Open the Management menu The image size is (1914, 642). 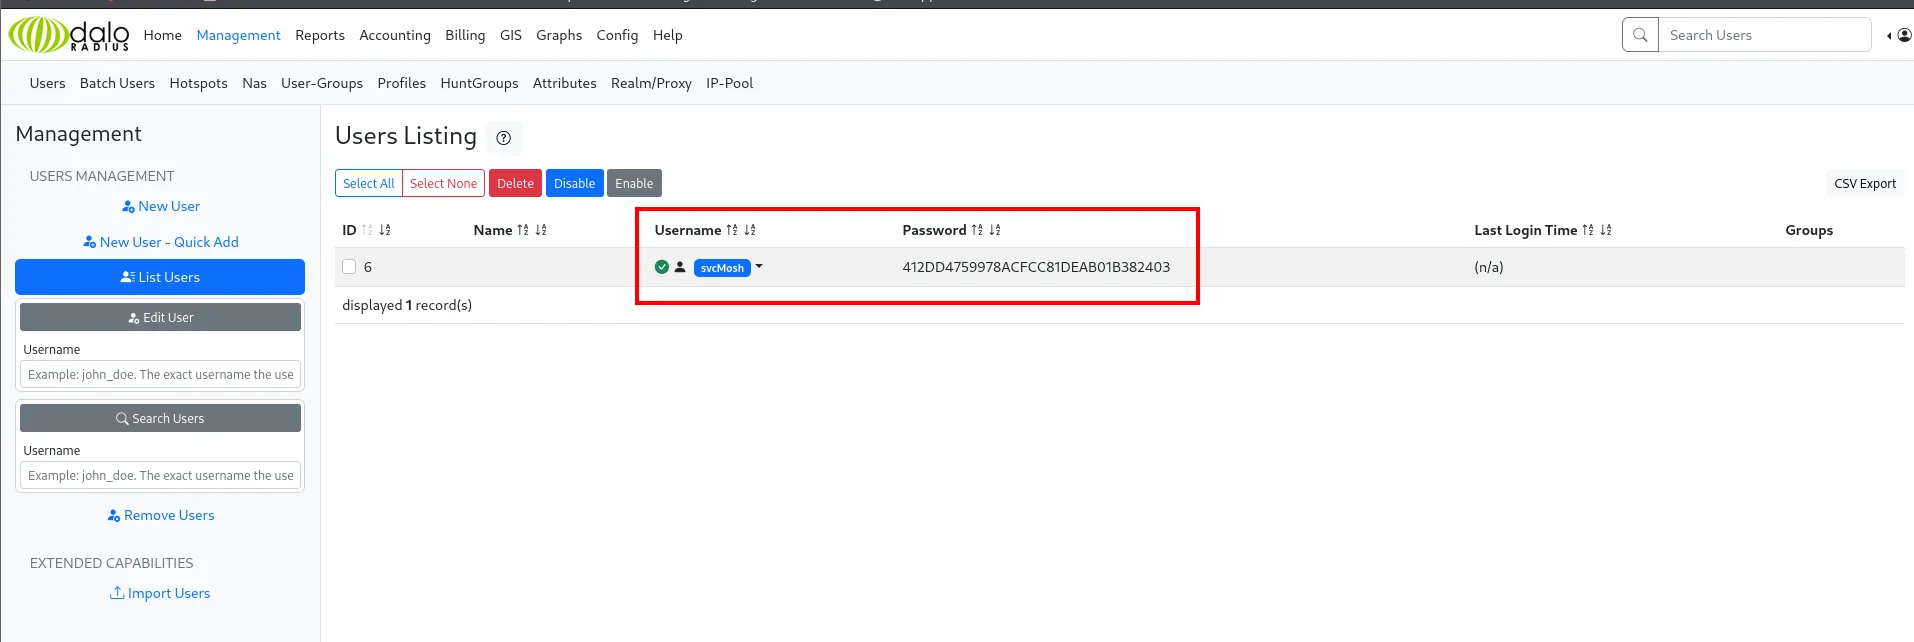[x=238, y=35]
